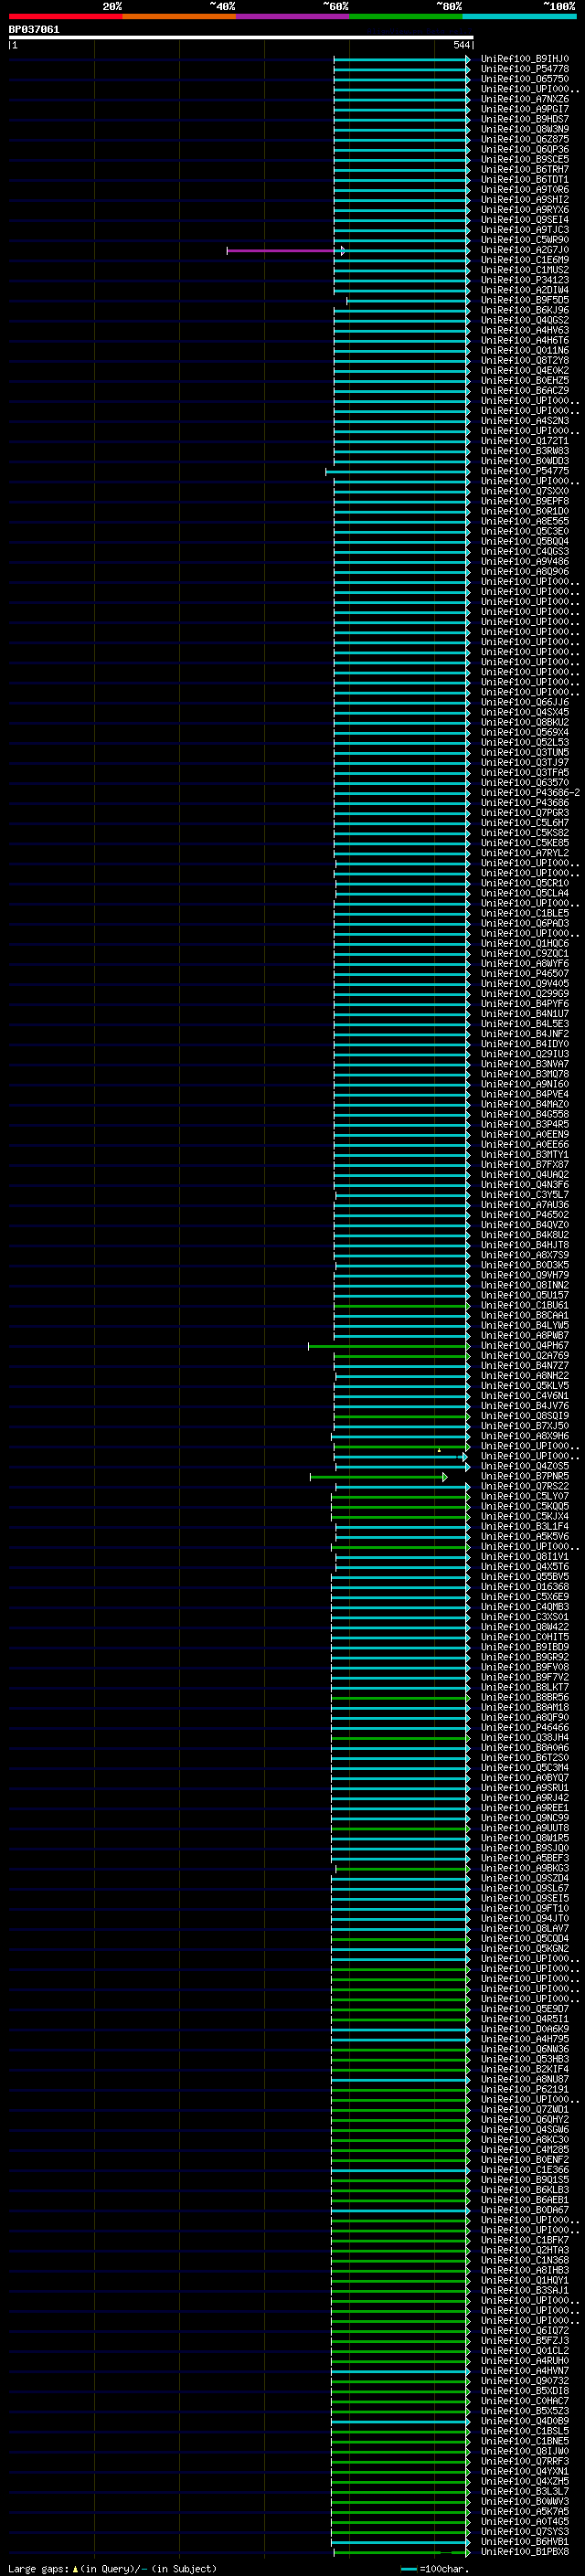Screen dimensions: 585x2576
Task: Select hit label UniRef100_Q7ZWD1
Action: pos(524,2109)
